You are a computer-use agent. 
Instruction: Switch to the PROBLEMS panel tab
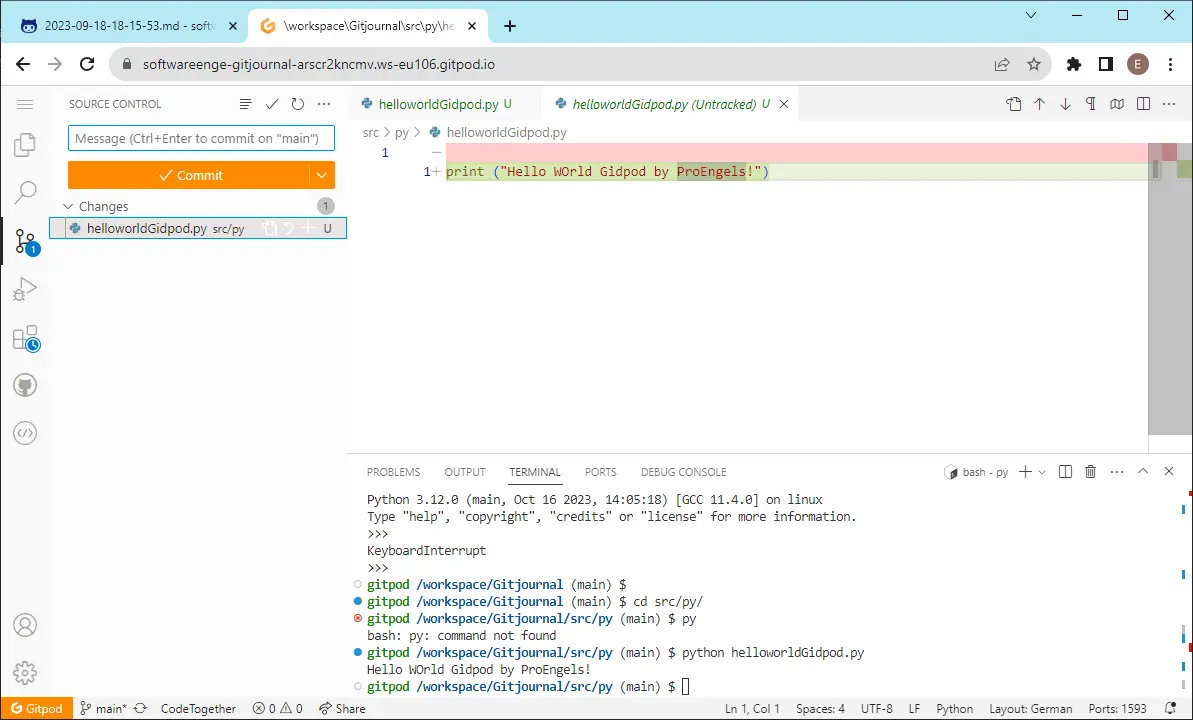click(x=393, y=472)
